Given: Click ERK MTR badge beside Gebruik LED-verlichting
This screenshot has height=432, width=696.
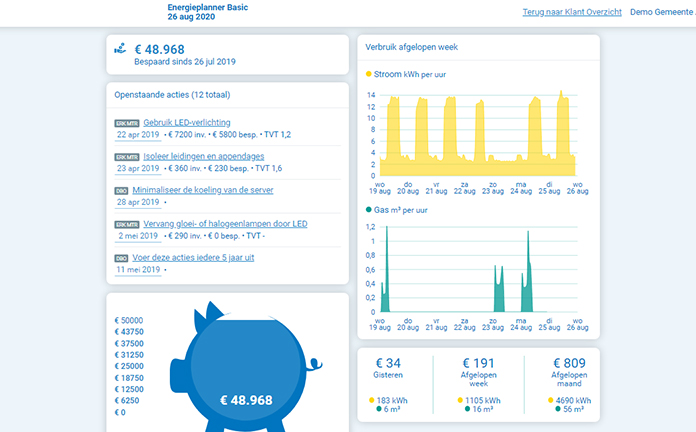Looking at the screenshot, I should [x=126, y=123].
